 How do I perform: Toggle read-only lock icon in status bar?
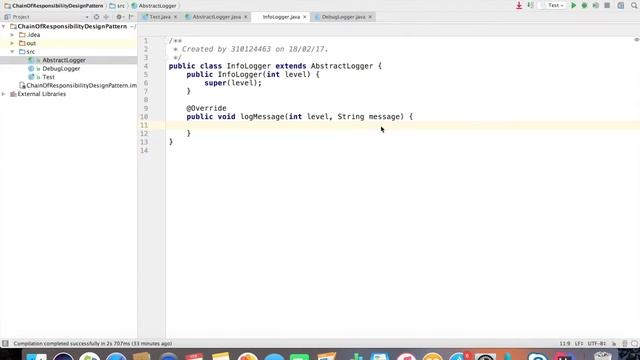coord(614,344)
